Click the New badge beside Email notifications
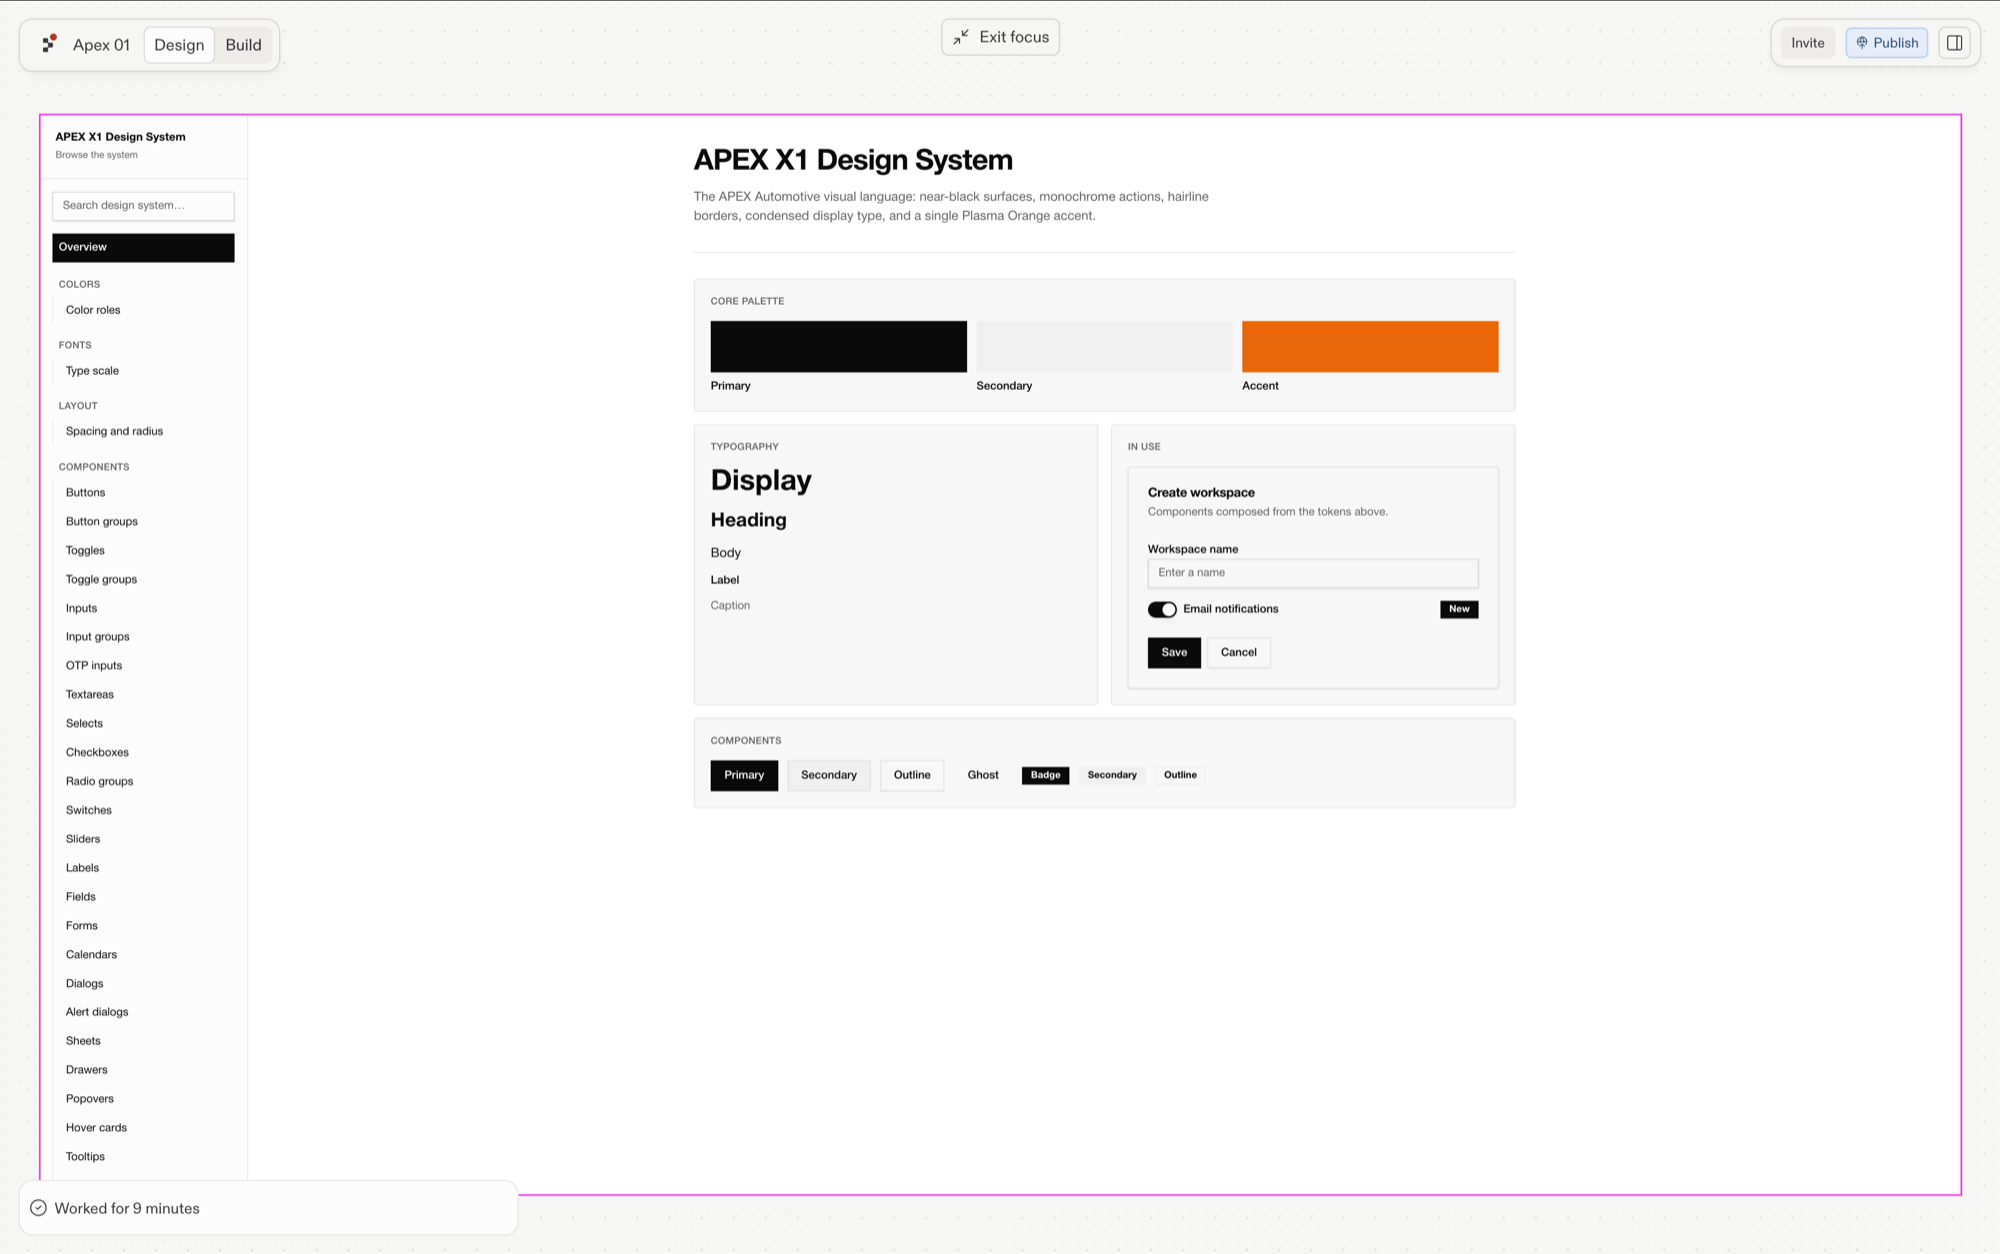The height and width of the screenshot is (1254, 2000). (x=1459, y=609)
